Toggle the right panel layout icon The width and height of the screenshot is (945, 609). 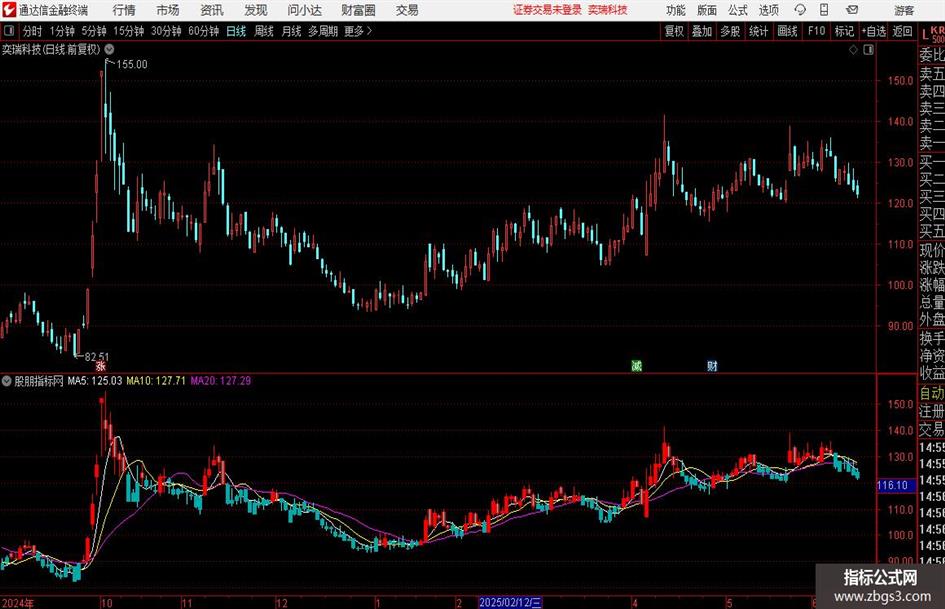tap(868, 50)
